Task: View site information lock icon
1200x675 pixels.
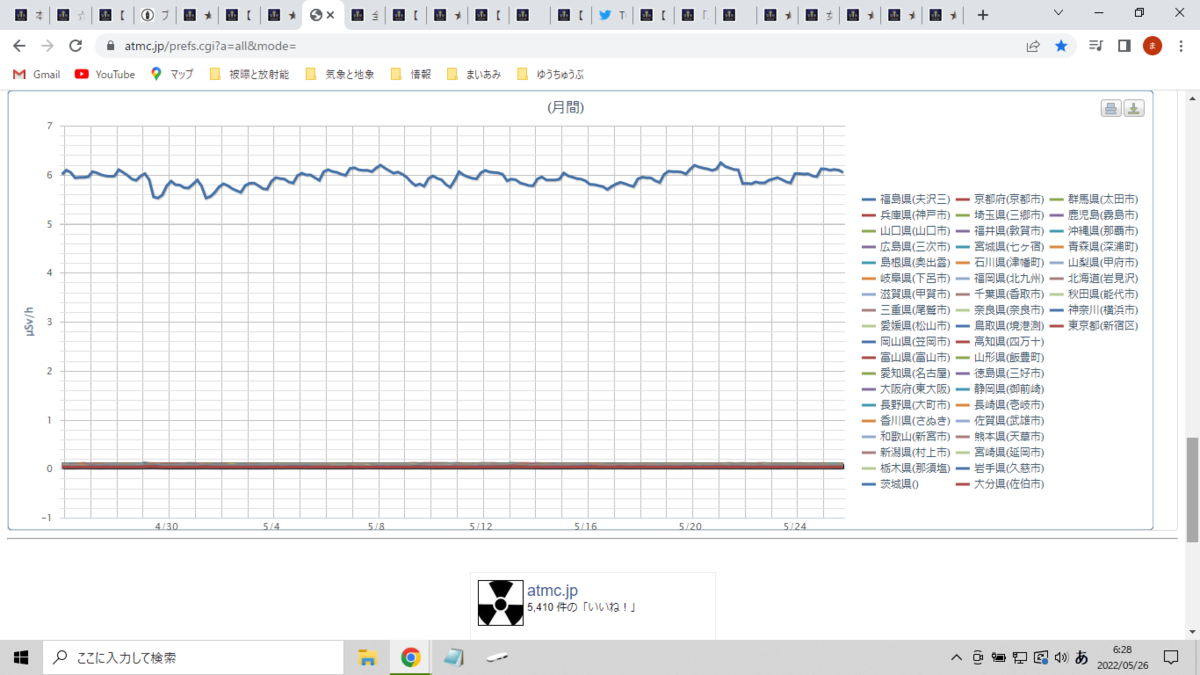Action: pos(110,46)
